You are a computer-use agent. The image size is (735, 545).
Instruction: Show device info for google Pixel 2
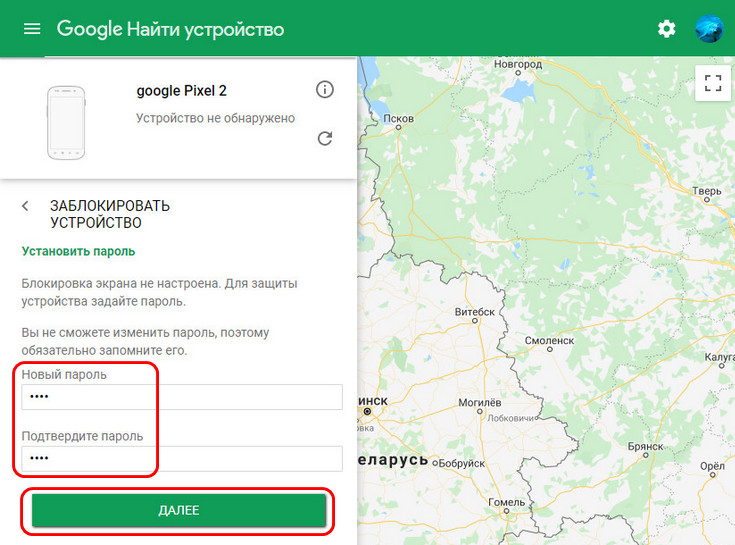click(325, 89)
